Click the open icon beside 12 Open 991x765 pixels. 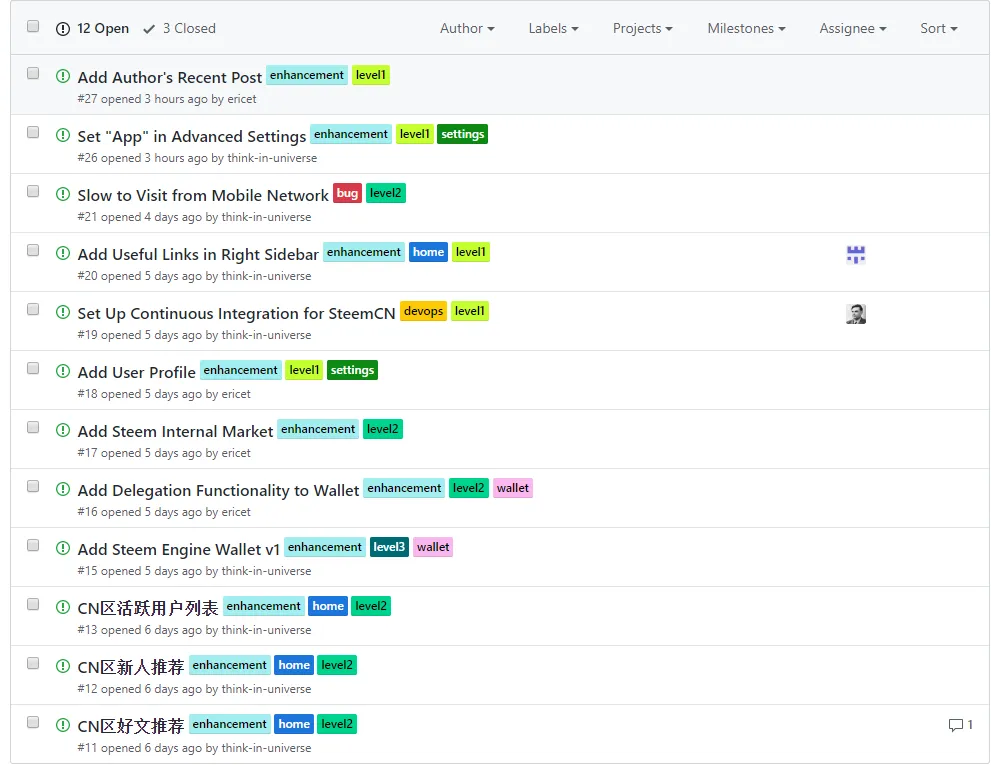(63, 29)
